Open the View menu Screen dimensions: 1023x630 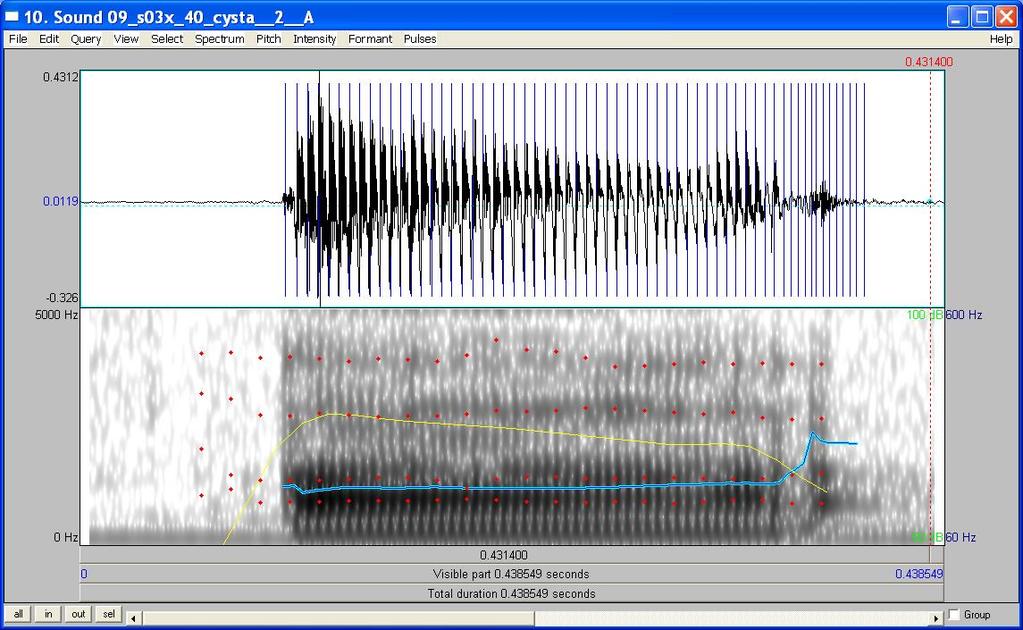coord(126,39)
